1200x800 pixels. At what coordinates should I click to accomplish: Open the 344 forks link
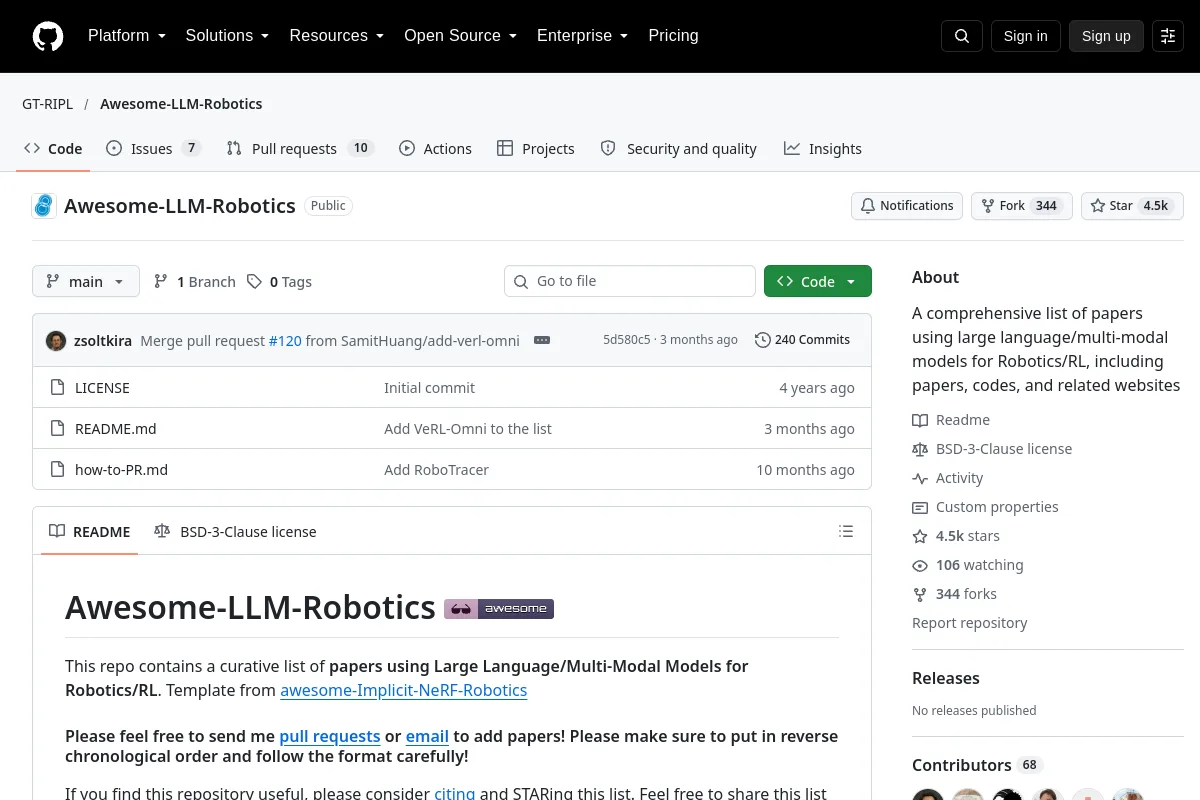click(x=954, y=594)
